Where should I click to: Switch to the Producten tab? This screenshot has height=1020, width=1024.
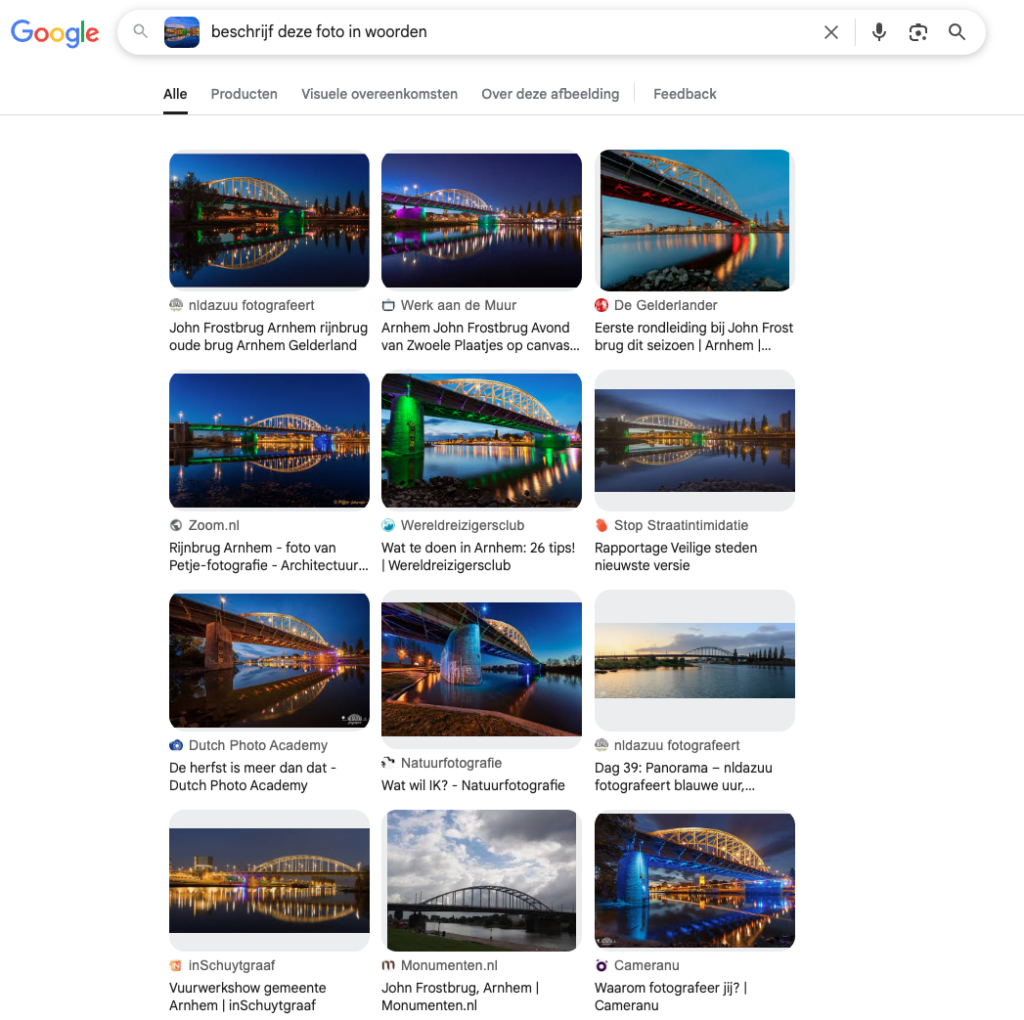(x=244, y=94)
